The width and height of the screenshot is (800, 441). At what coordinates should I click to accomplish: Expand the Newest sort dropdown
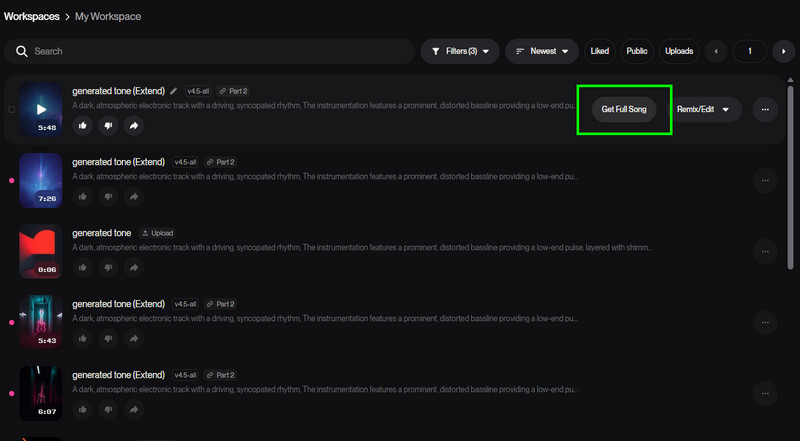click(x=543, y=51)
